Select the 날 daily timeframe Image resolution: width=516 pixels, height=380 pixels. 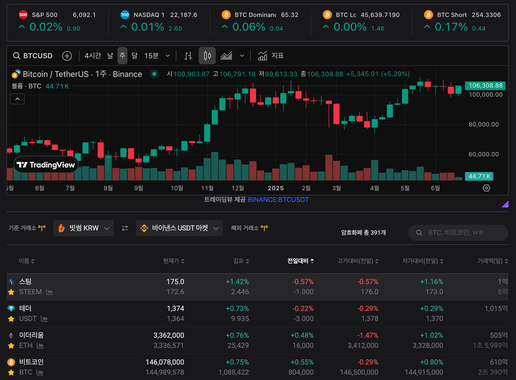pos(110,56)
